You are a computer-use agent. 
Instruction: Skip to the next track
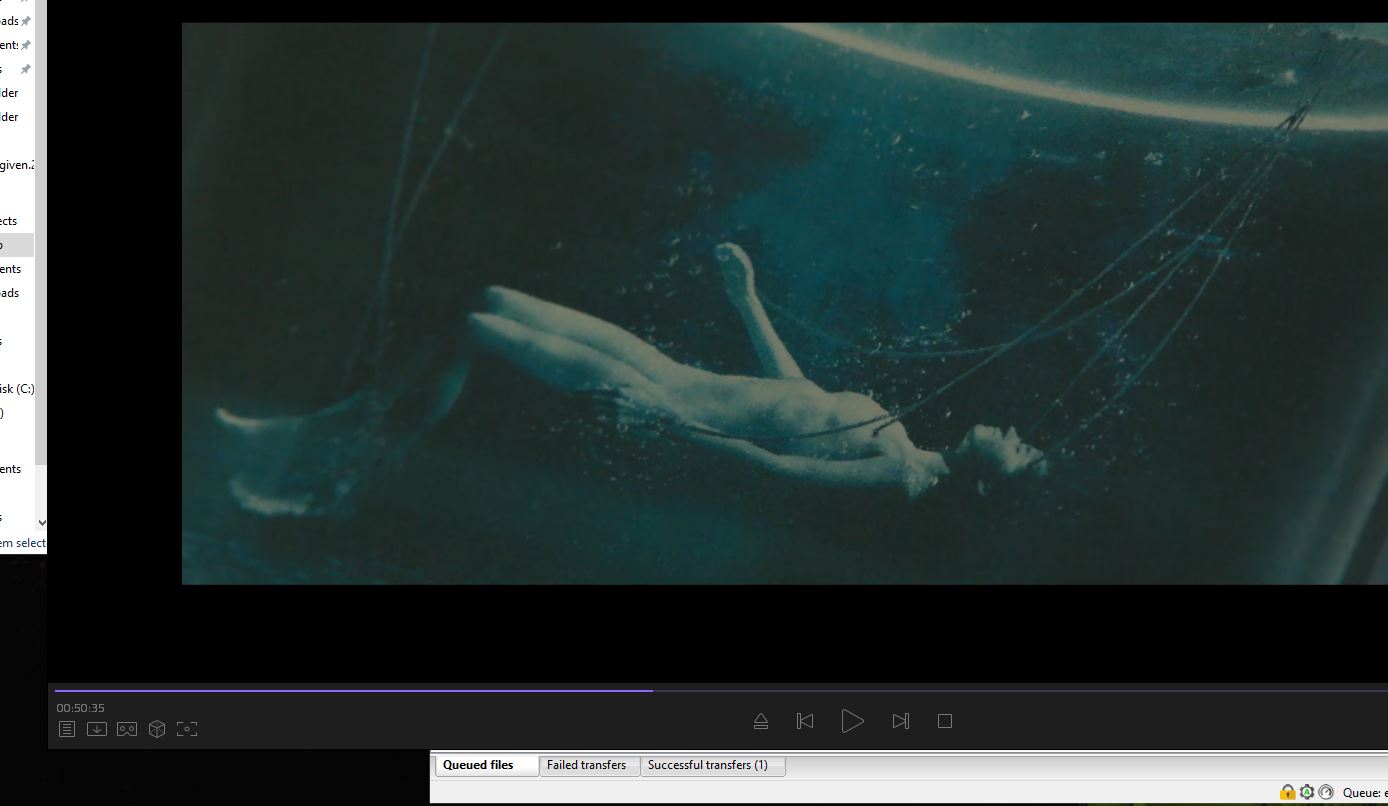coord(900,721)
